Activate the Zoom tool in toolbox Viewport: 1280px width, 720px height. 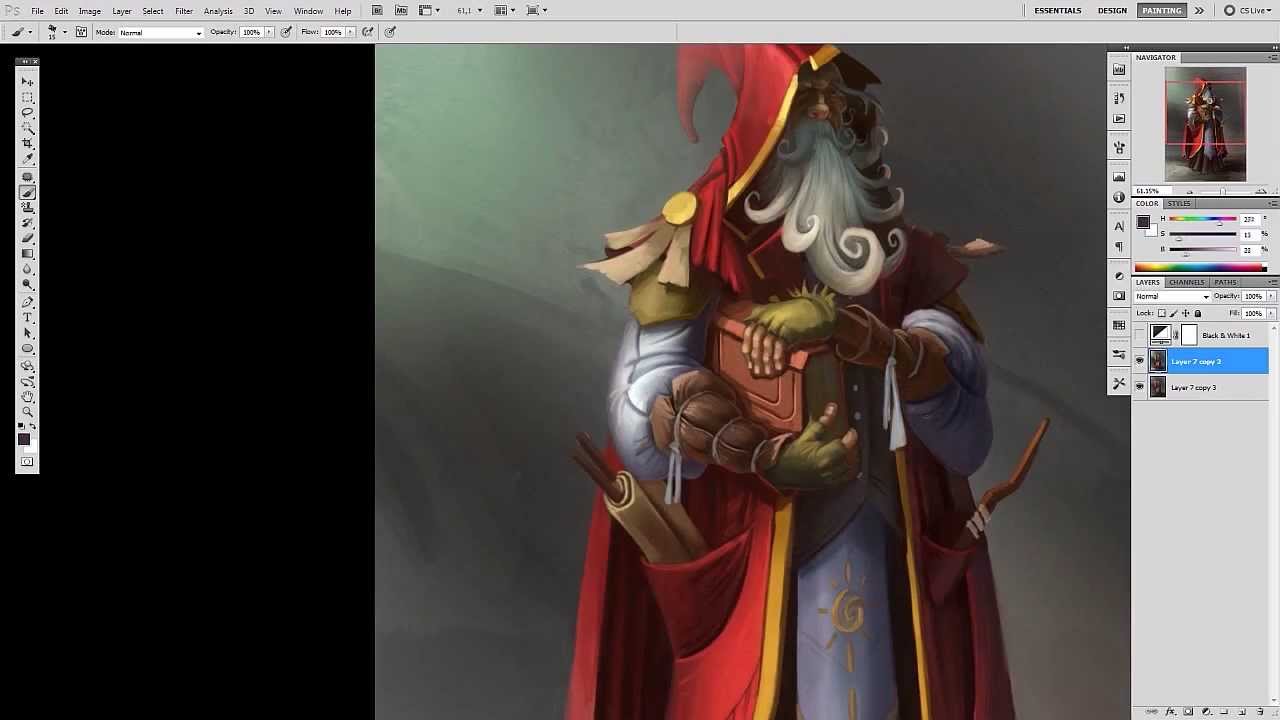pos(27,411)
